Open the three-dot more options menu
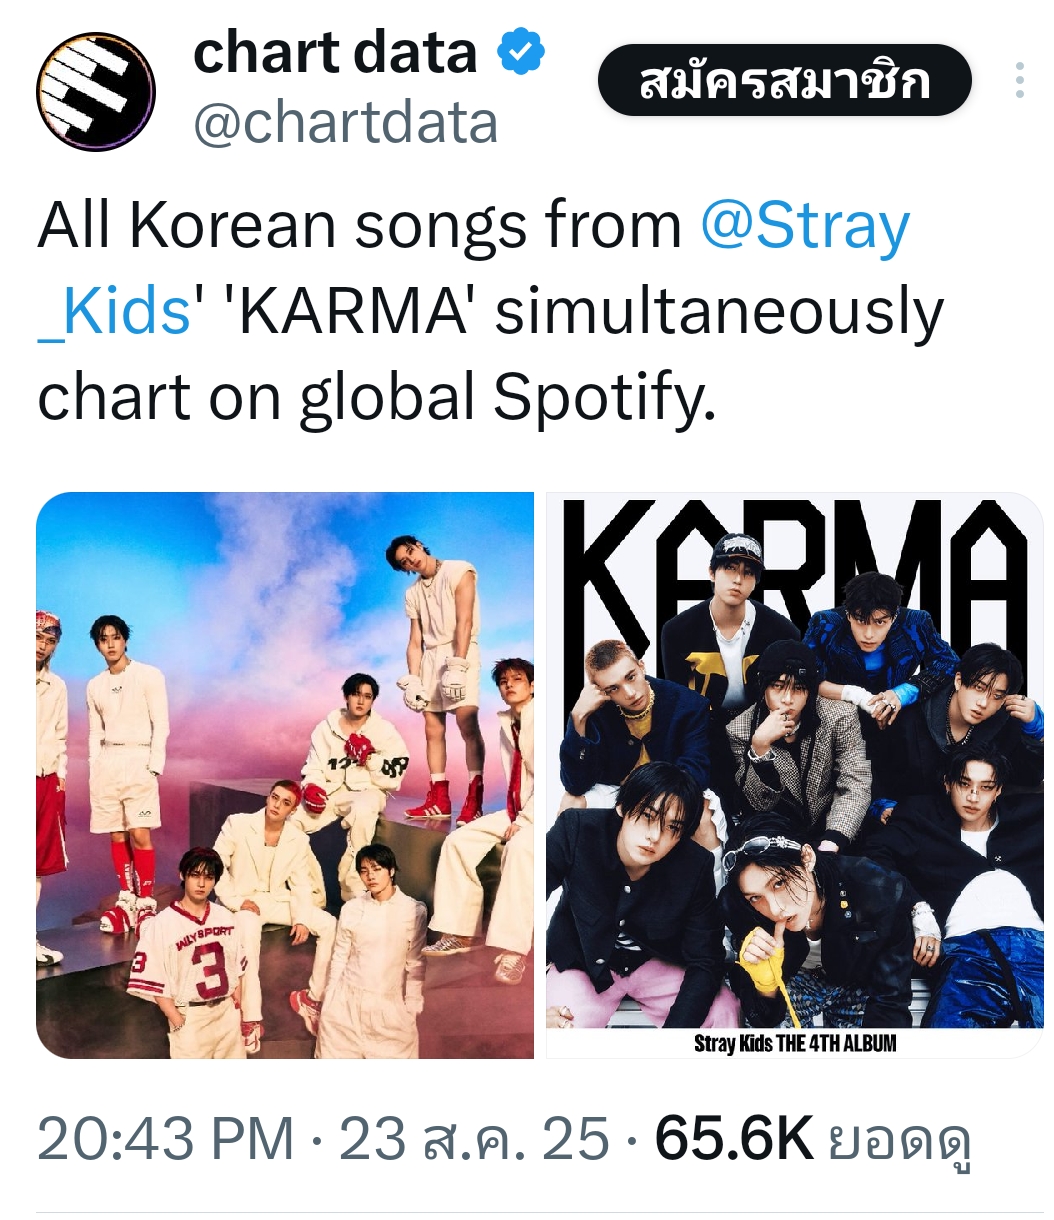This screenshot has height=1220, width=1054. click(x=1019, y=80)
